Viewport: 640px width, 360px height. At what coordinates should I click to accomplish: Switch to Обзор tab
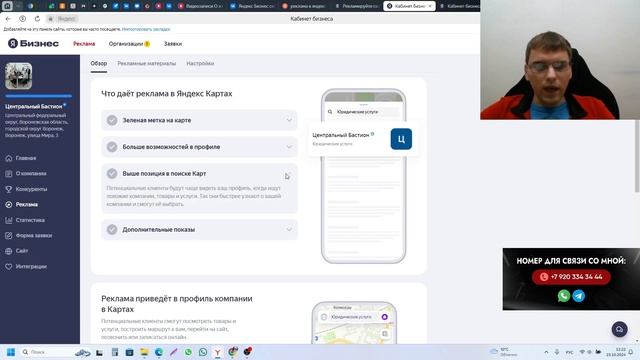(99, 63)
